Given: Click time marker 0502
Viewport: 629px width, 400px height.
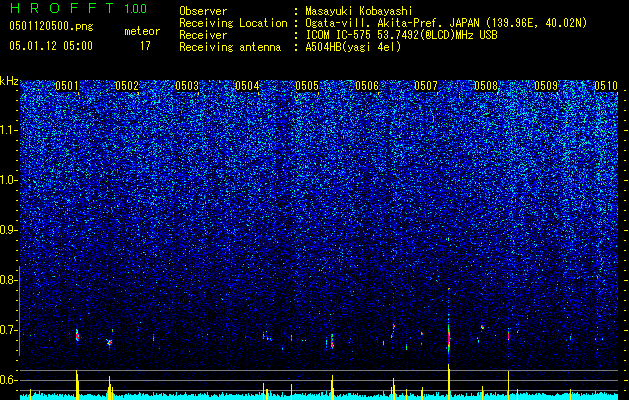Looking at the screenshot, I should 127,86.
